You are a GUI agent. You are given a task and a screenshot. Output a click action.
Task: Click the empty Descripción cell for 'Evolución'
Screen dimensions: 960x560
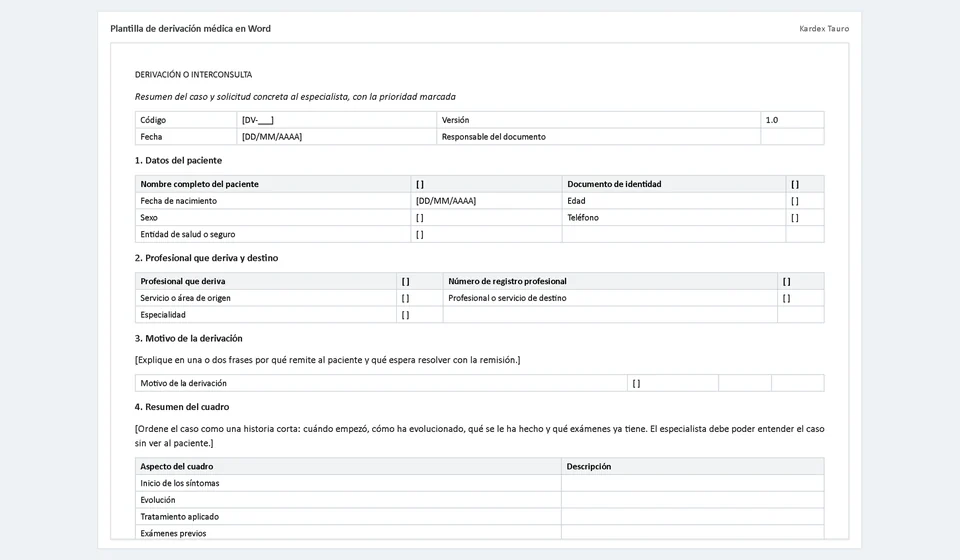click(x=692, y=499)
